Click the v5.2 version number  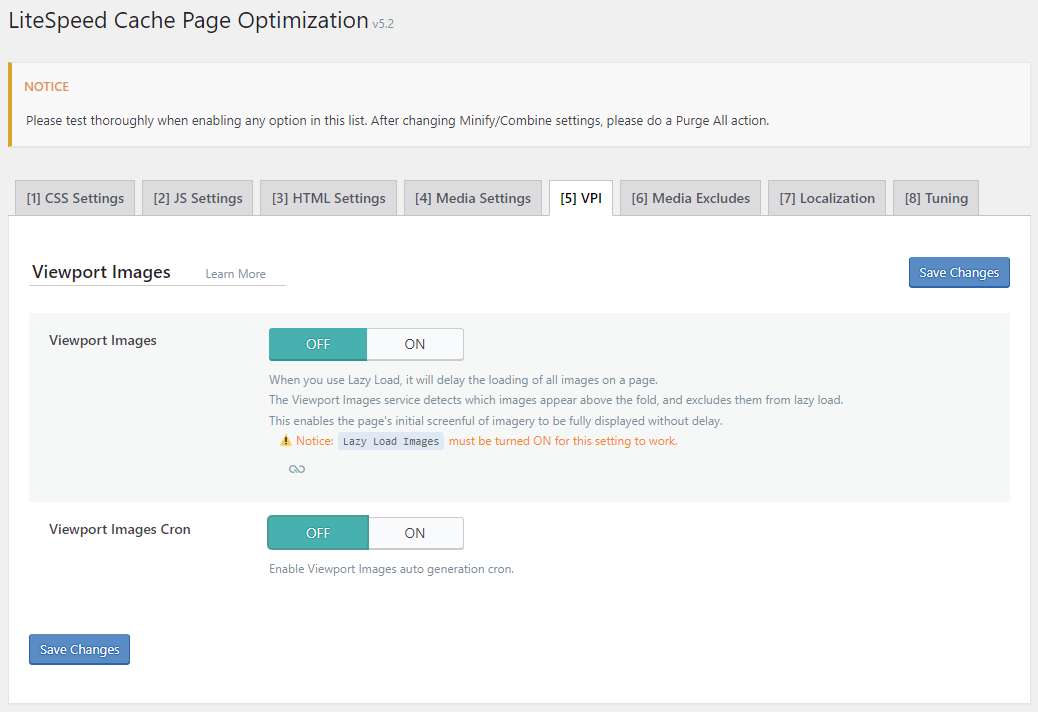383,24
